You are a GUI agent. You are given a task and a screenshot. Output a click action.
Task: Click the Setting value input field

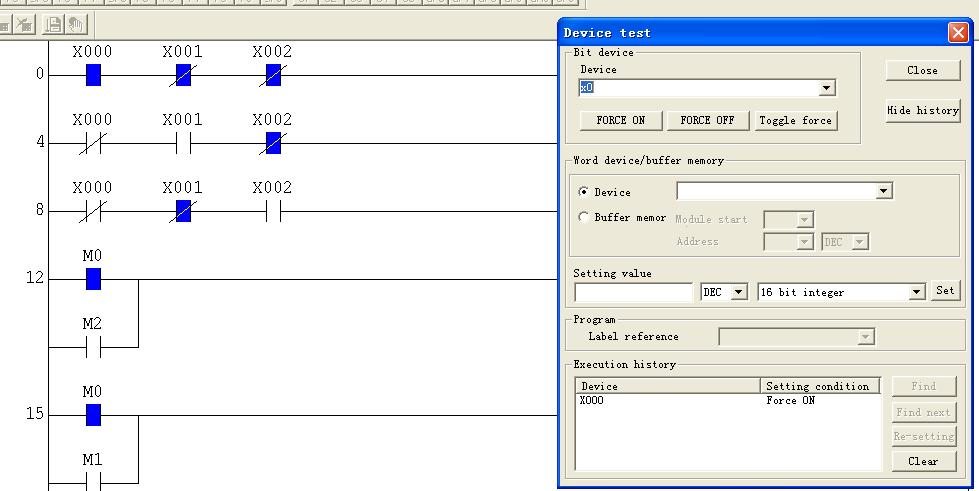634,292
